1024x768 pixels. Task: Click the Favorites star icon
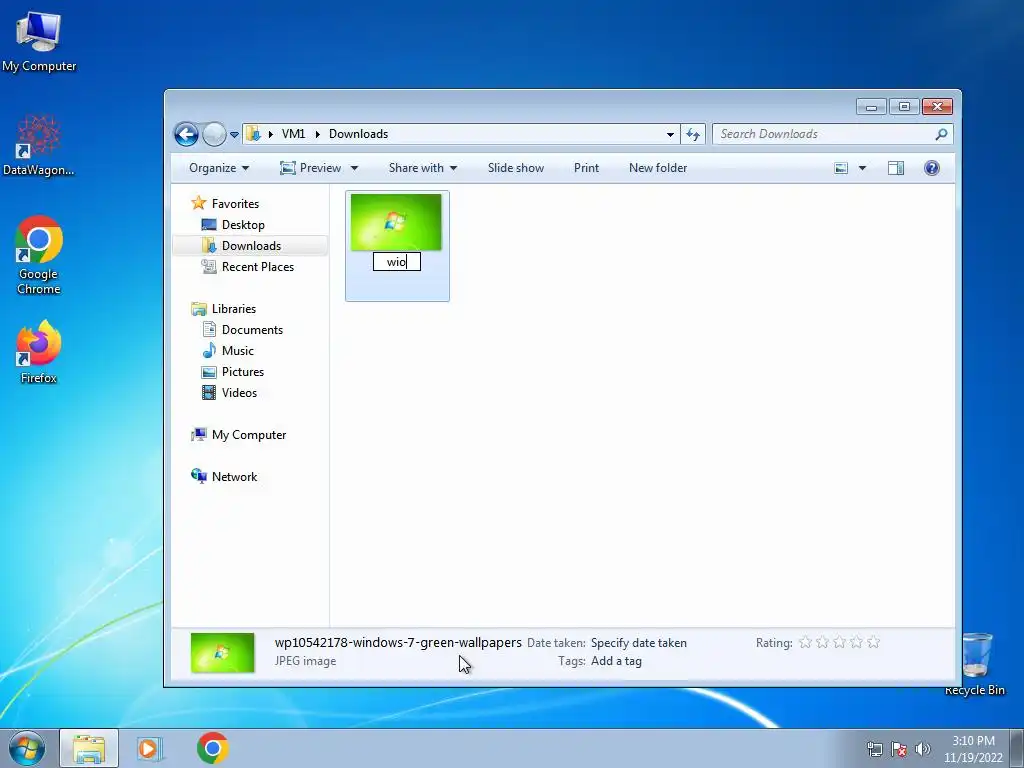point(199,203)
